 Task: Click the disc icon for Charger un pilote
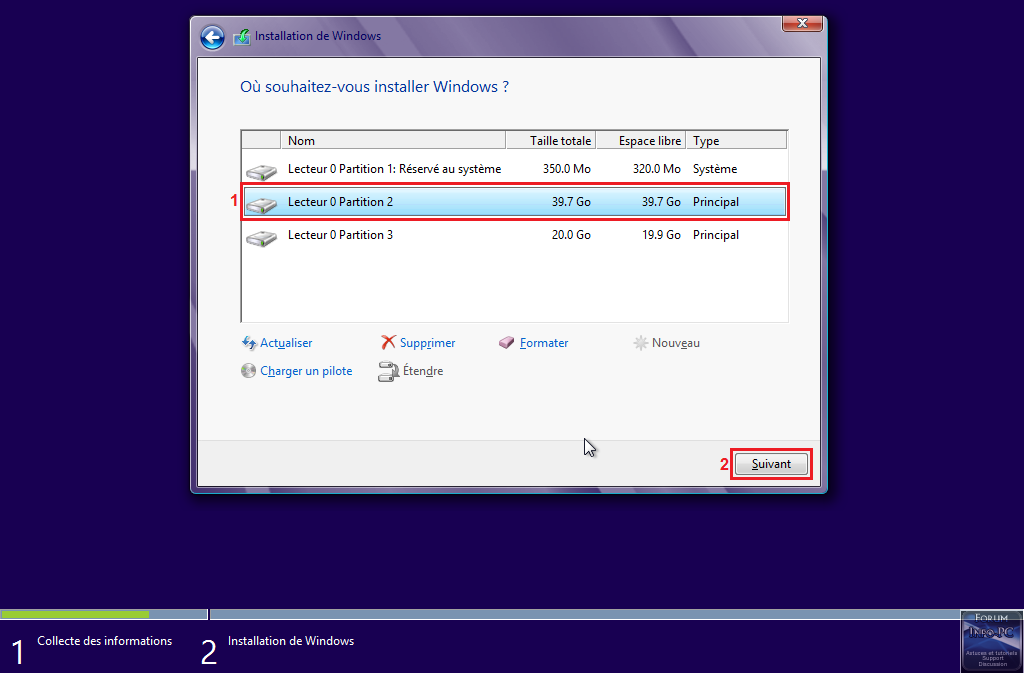248,371
